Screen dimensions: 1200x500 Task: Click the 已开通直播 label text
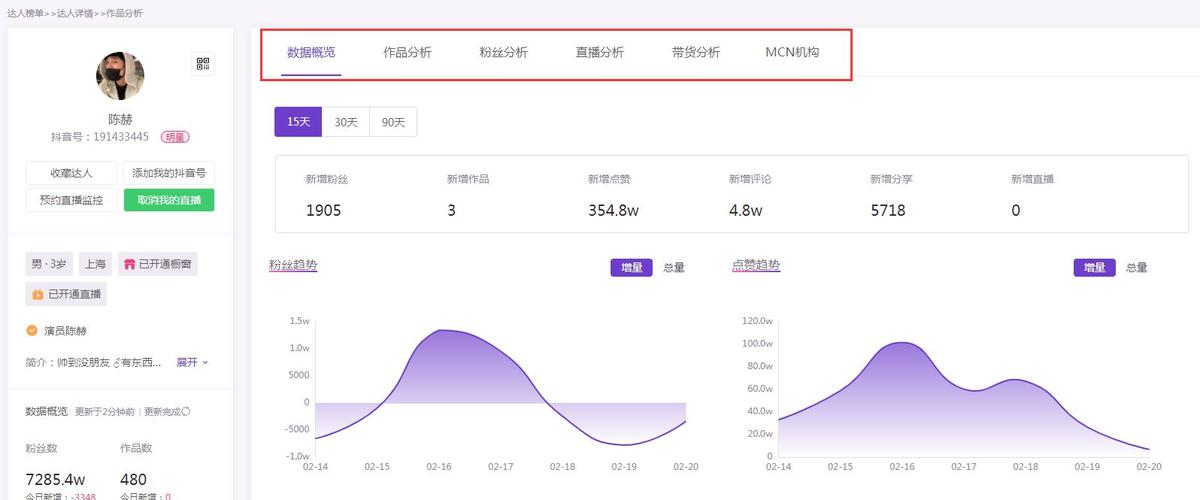click(x=73, y=294)
